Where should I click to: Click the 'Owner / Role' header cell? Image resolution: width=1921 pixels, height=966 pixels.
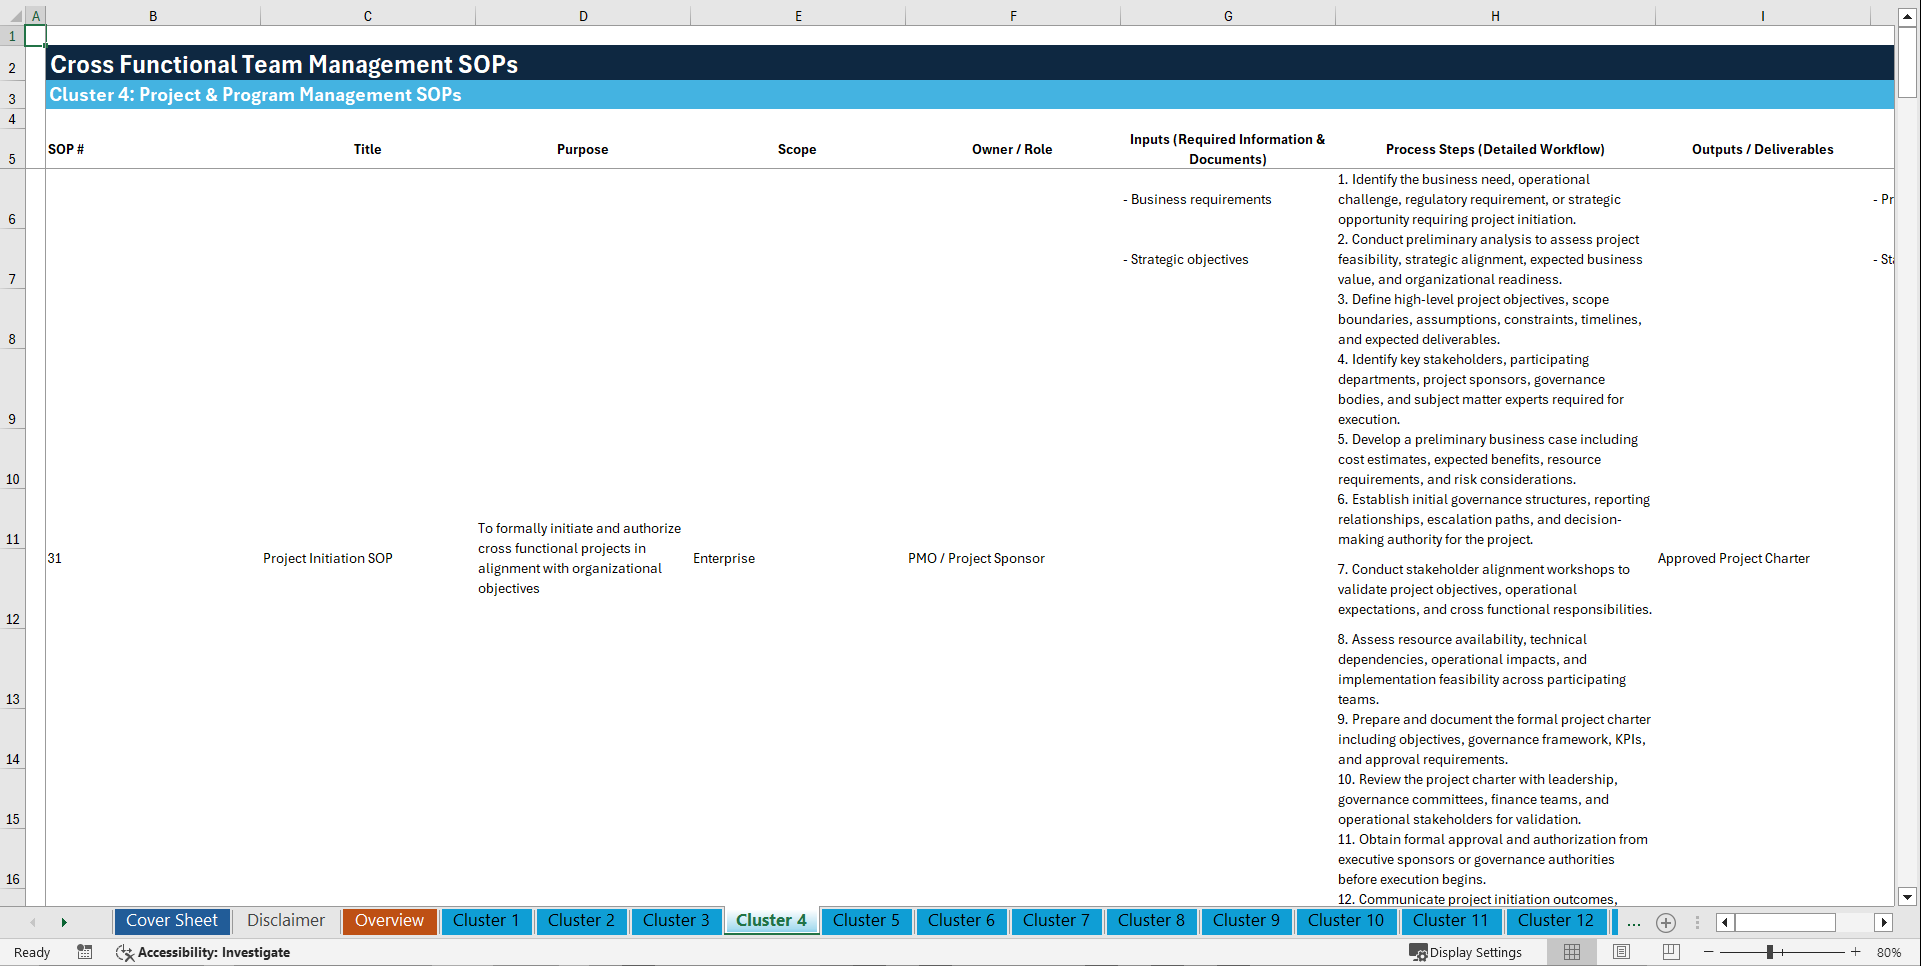click(1012, 149)
